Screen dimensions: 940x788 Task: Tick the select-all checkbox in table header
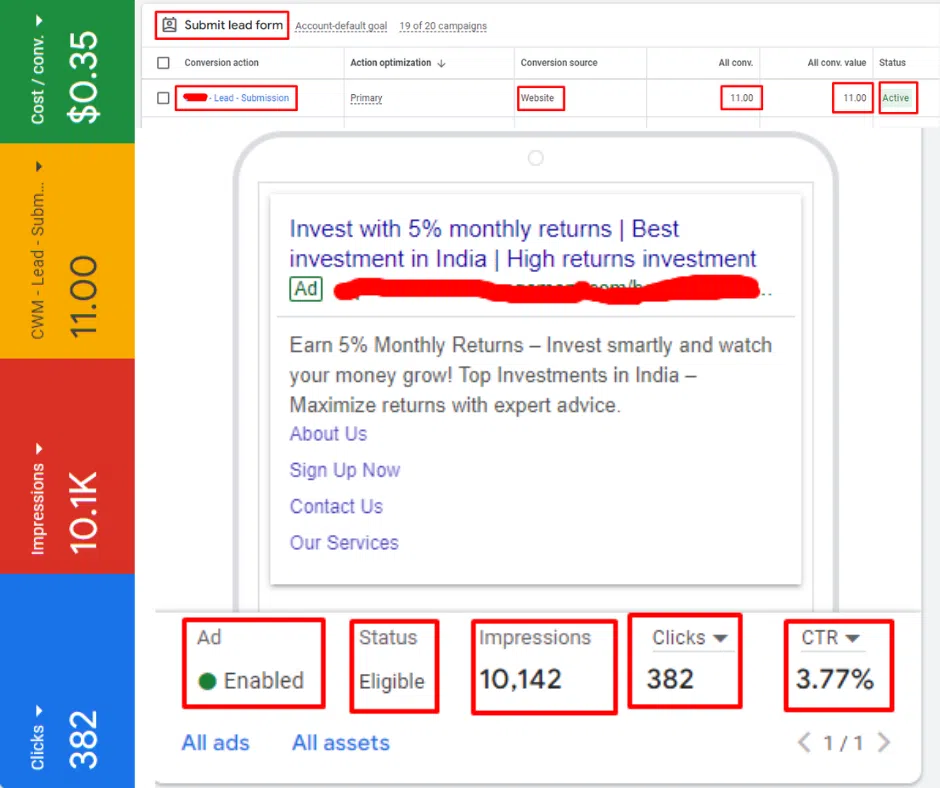tap(163, 63)
